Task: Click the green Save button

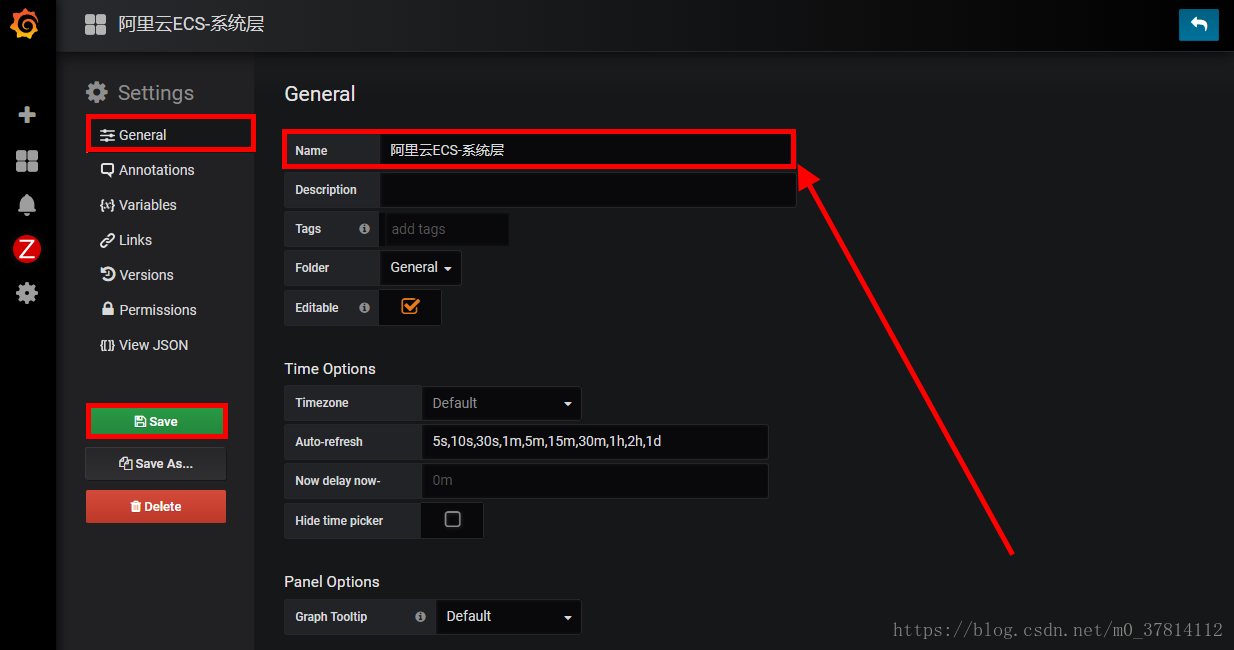Action: 156,421
